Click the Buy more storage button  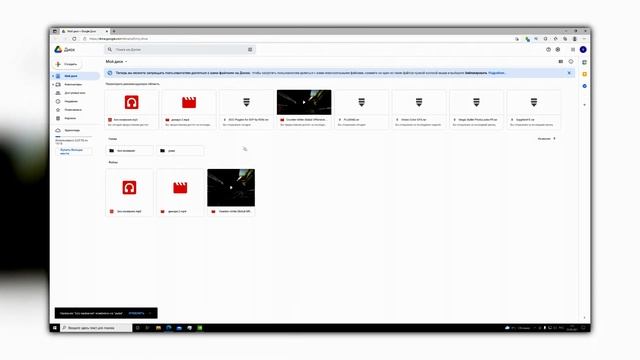[x=73, y=151]
